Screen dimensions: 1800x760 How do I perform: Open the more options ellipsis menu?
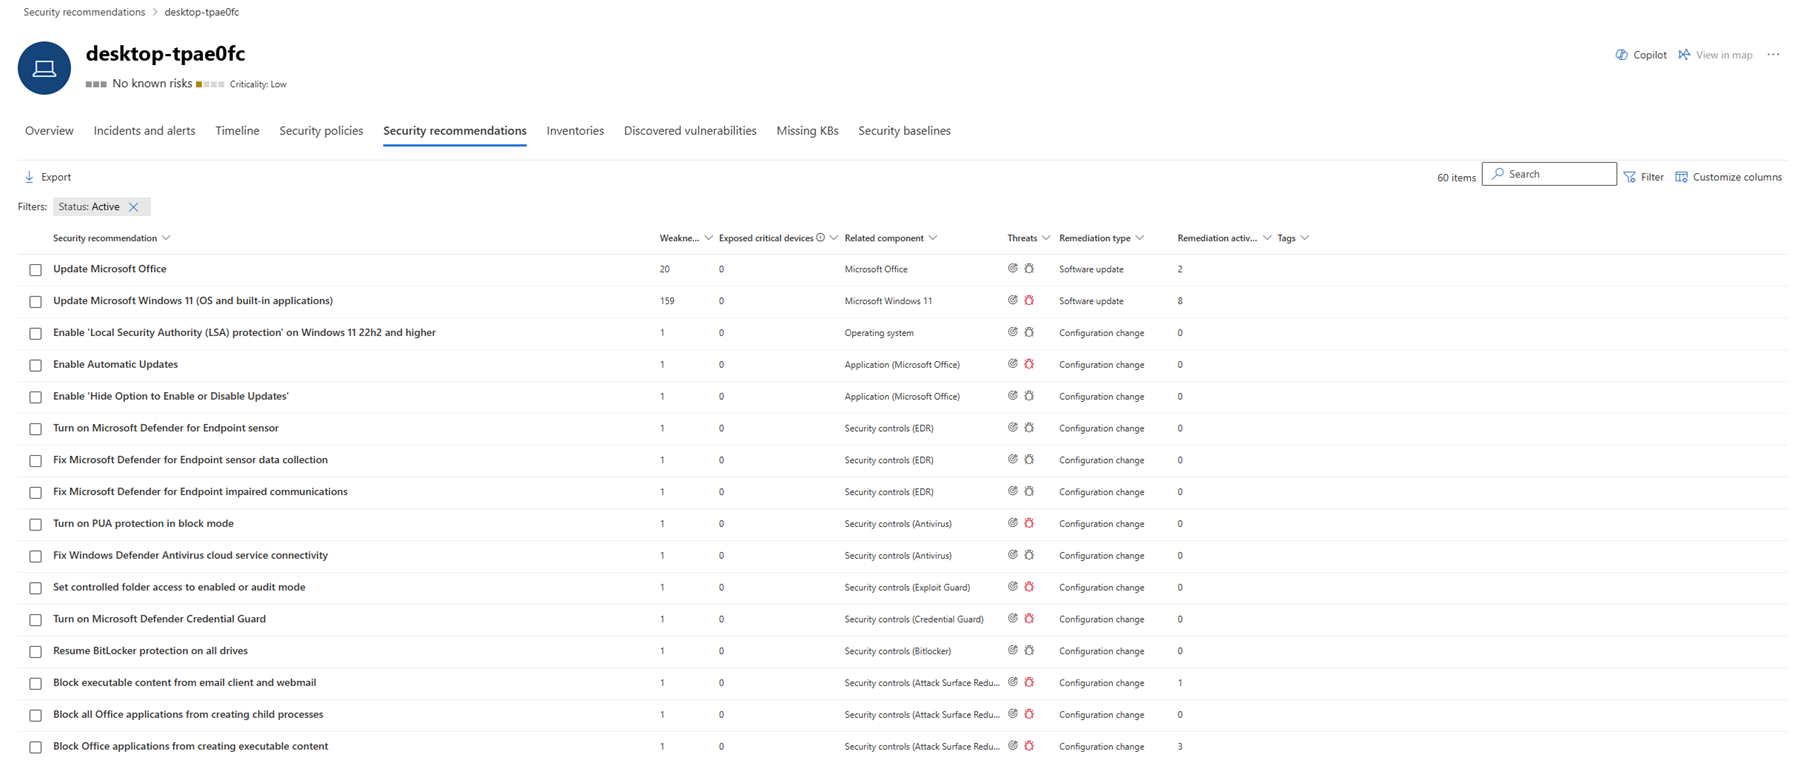click(x=1773, y=55)
